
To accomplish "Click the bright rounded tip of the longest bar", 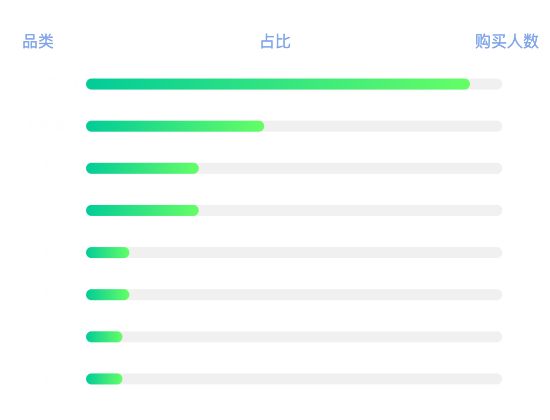I will click(x=464, y=84).
